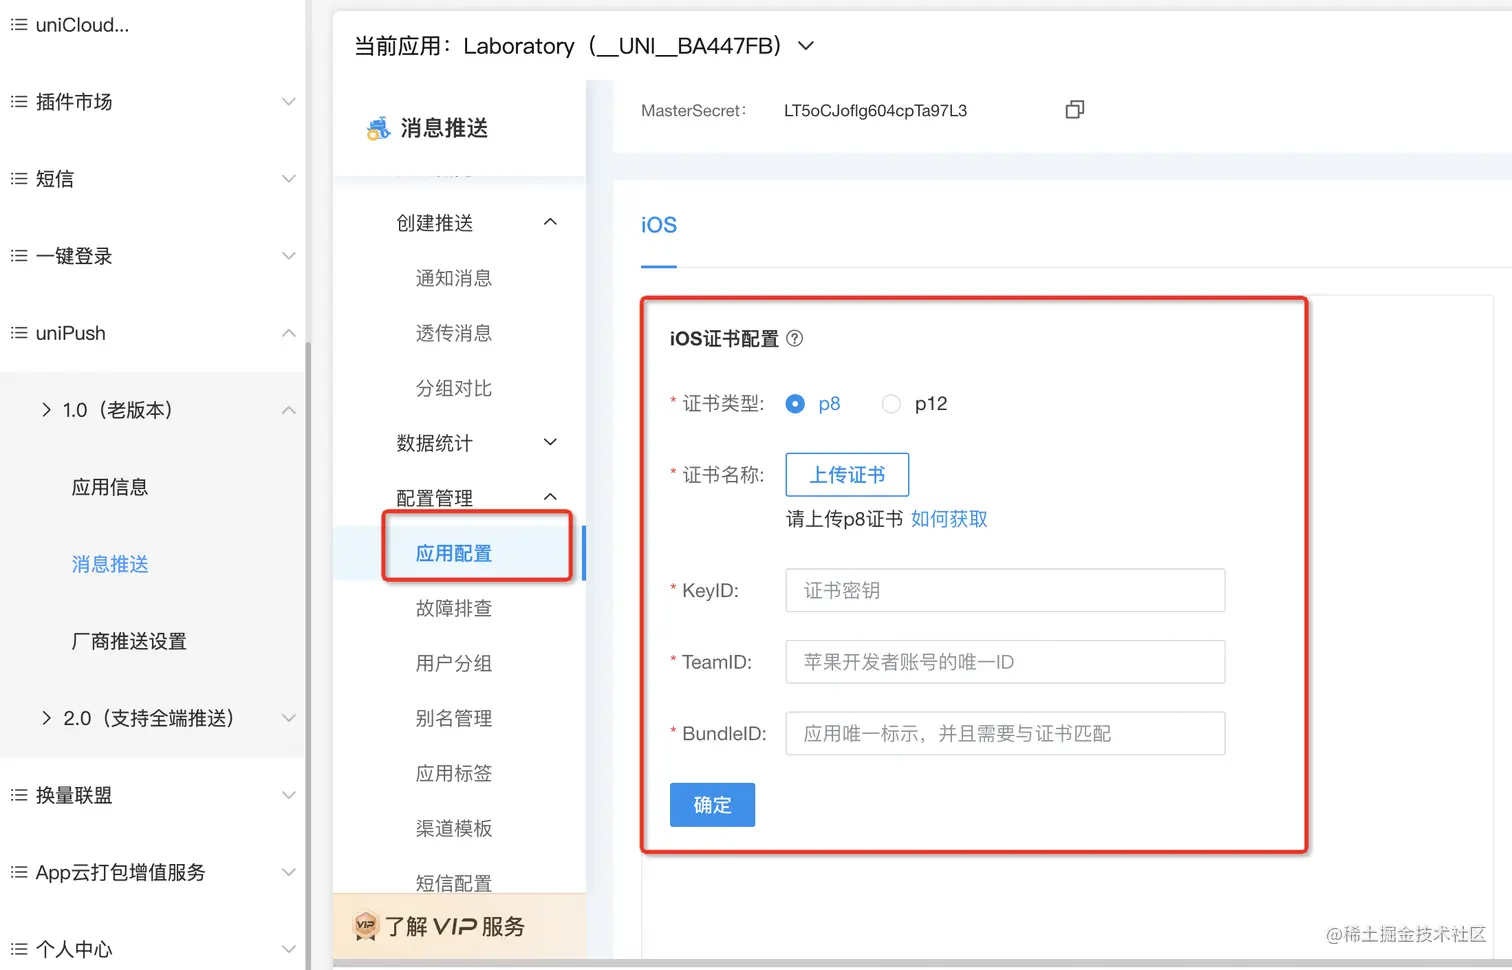
Task: Open 厂商推送设置 in left sidebar
Action: (129, 641)
